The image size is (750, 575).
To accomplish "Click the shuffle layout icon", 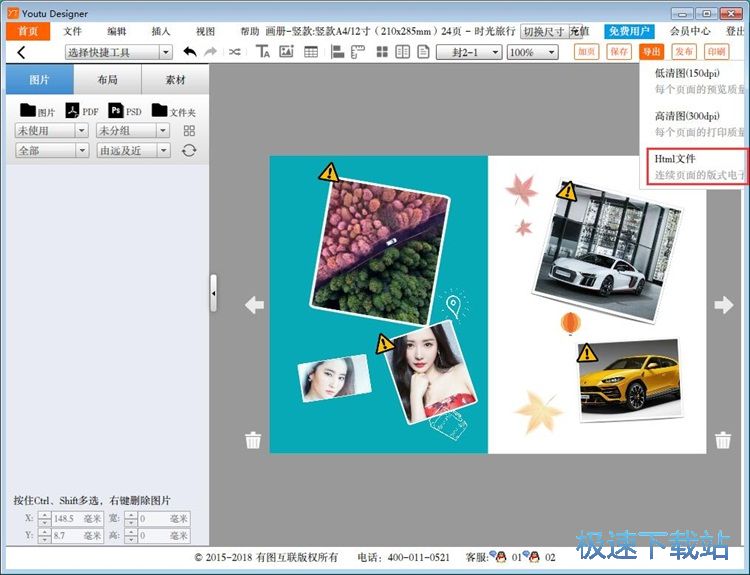I will click(x=235, y=52).
